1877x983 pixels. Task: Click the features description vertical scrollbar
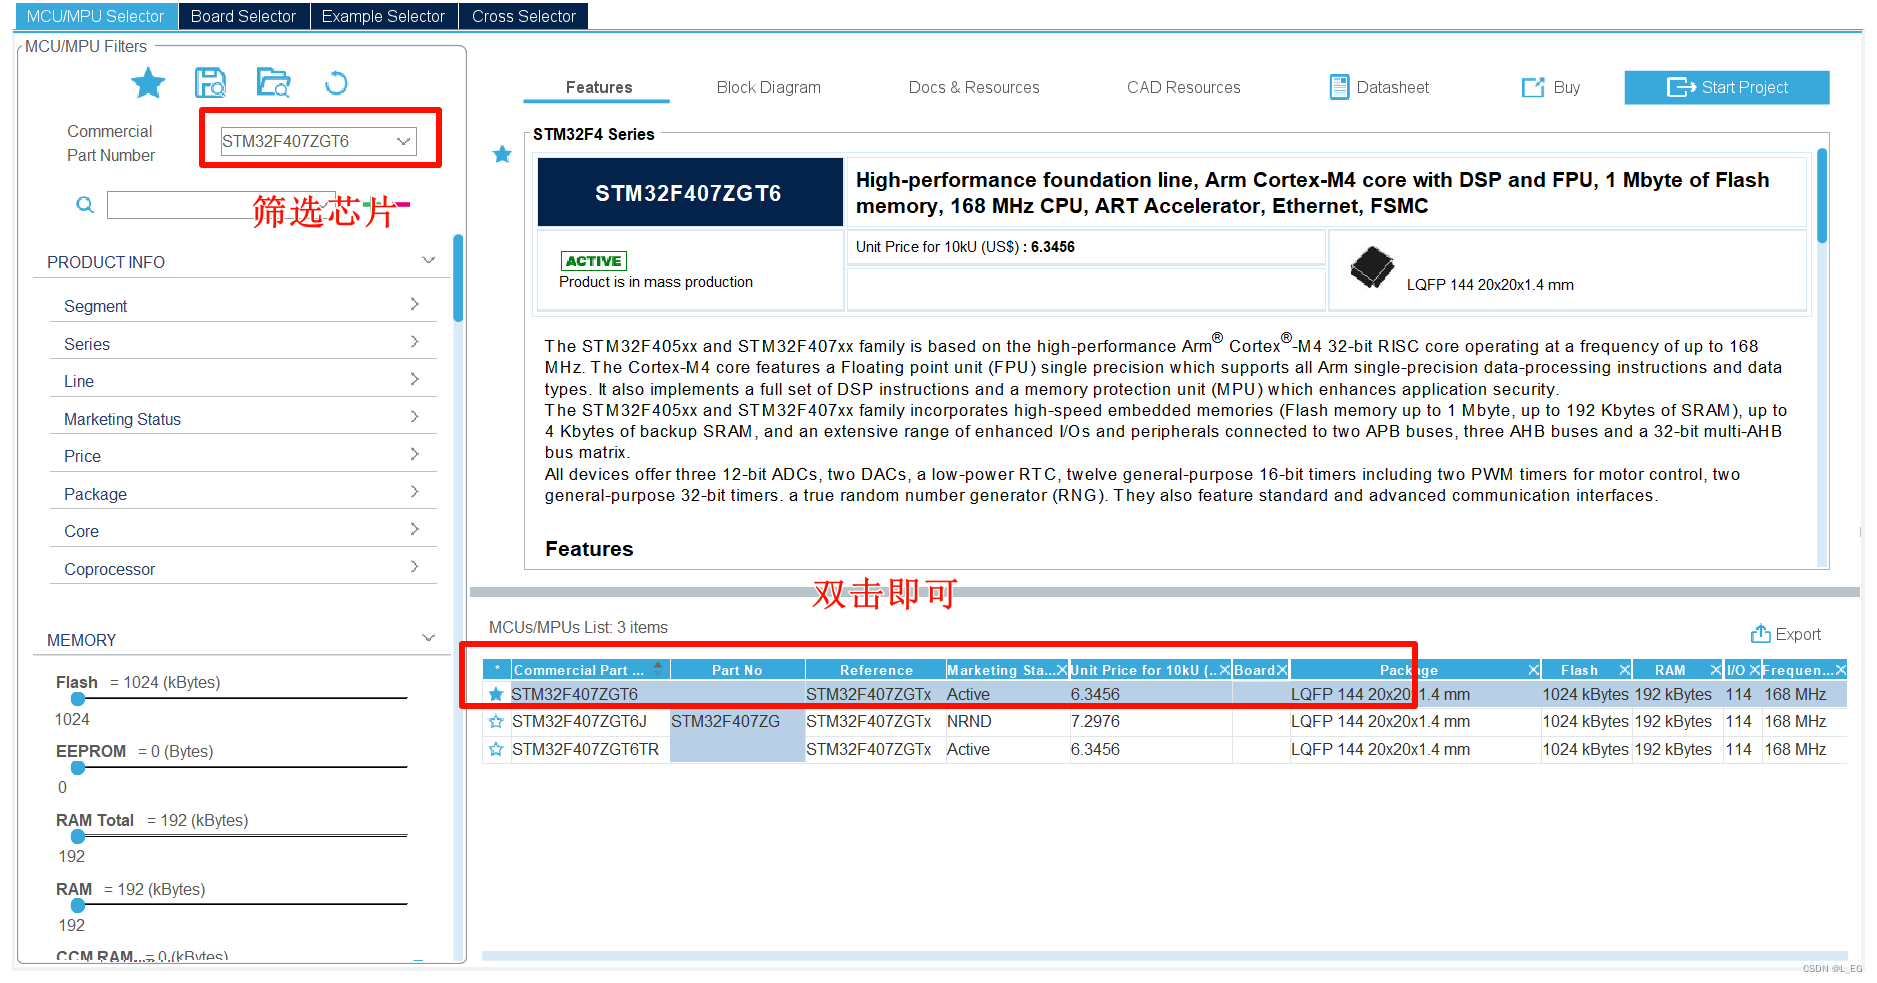coord(1822,195)
